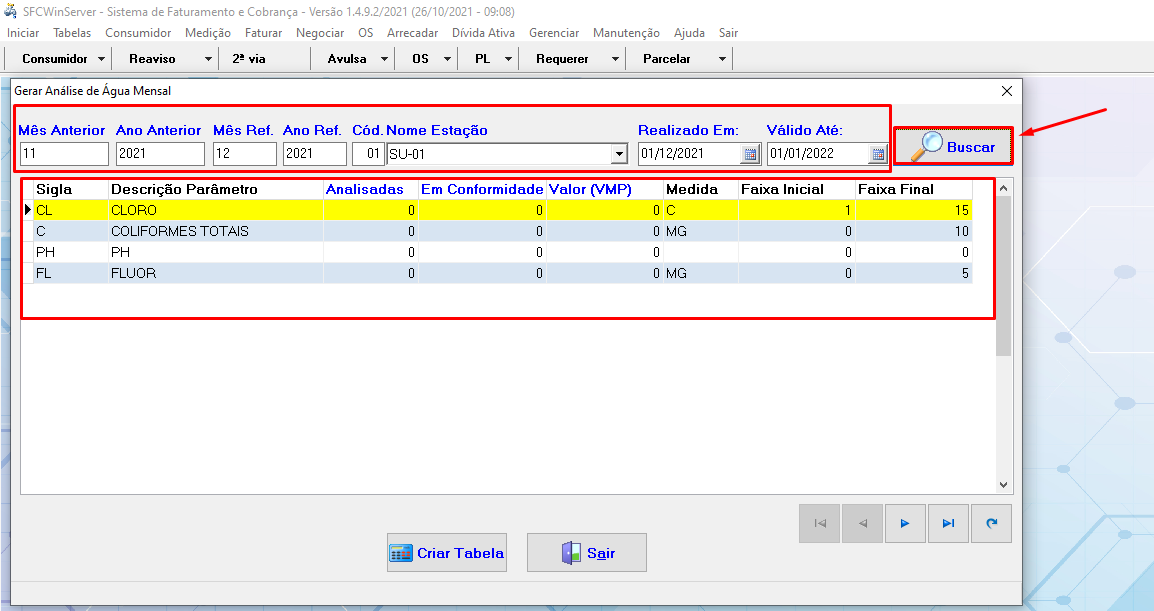1154x611 pixels.
Task: Open the Realizado Em calendar picker
Action: (750, 154)
